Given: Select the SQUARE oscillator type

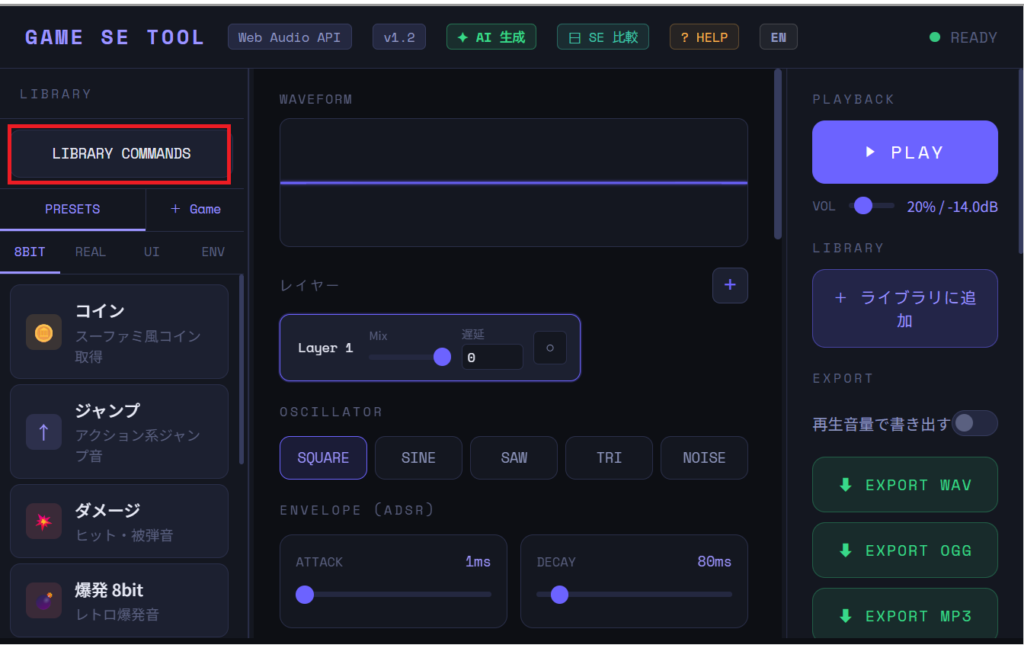Looking at the screenshot, I should pyautogui.click(x=323, y=458).
